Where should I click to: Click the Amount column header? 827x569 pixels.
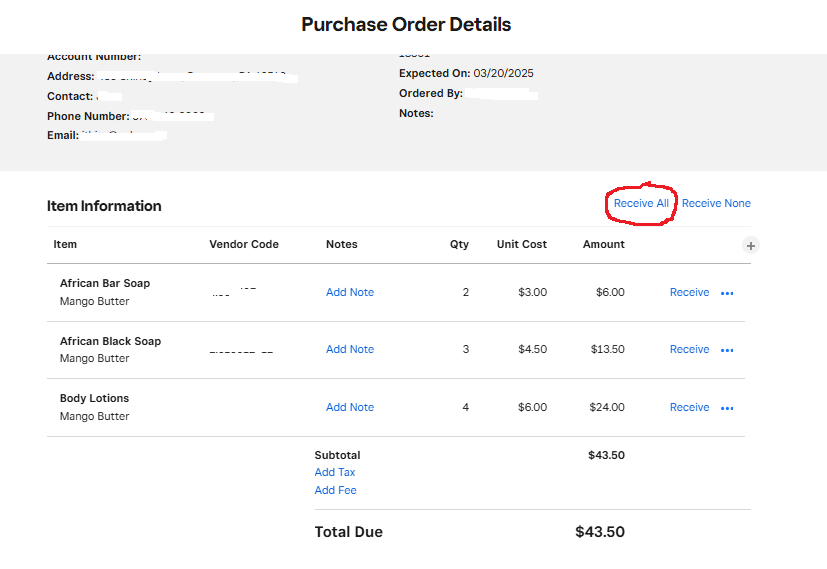pyautogui.click(x=604, y=244)
